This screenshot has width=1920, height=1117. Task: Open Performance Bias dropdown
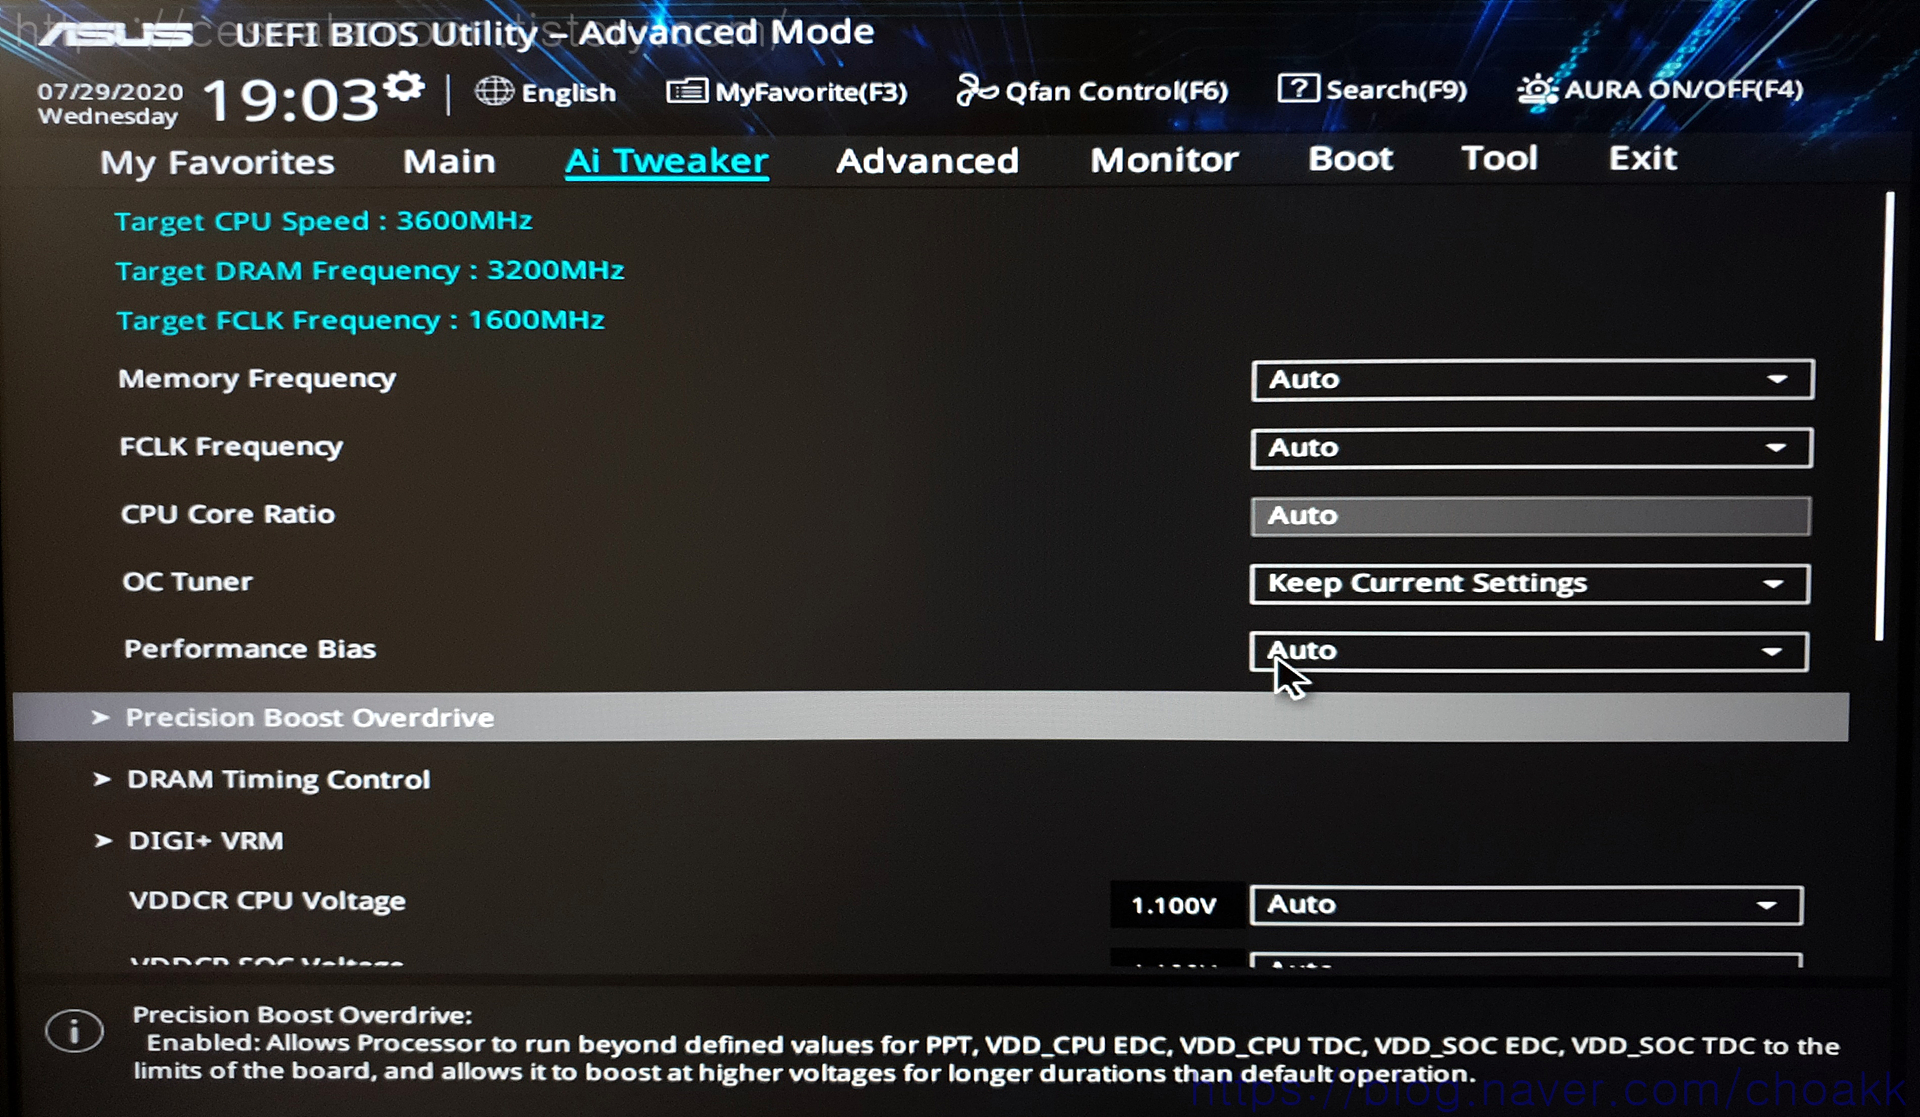click(1528, 652)
